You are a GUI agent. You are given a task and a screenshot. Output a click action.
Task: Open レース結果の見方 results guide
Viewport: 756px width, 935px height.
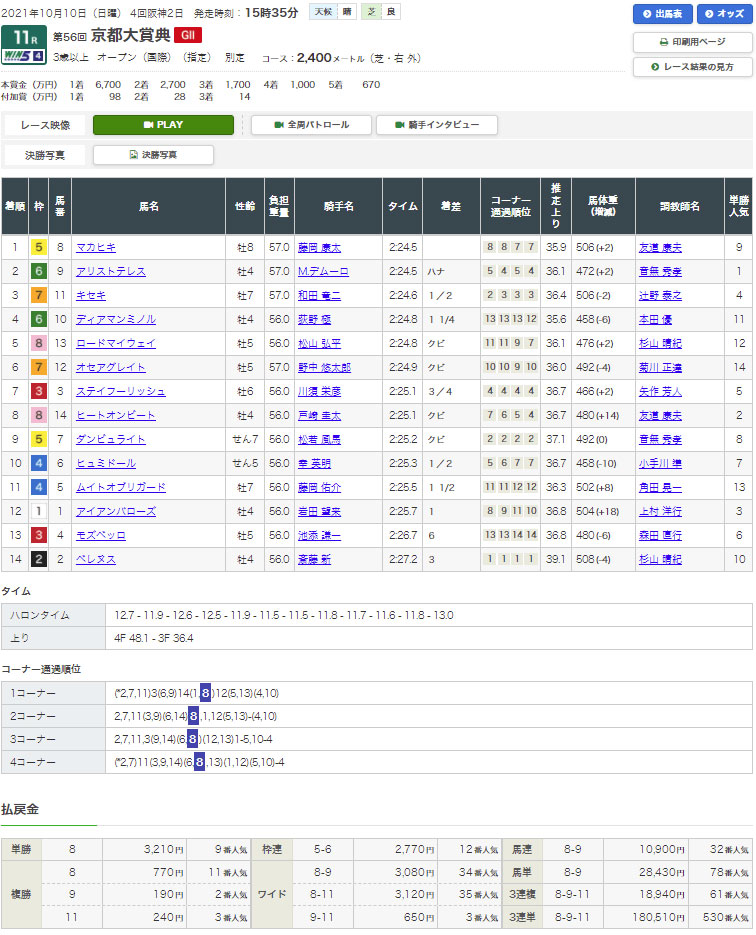pyautogui.click(x=692, y=67)
